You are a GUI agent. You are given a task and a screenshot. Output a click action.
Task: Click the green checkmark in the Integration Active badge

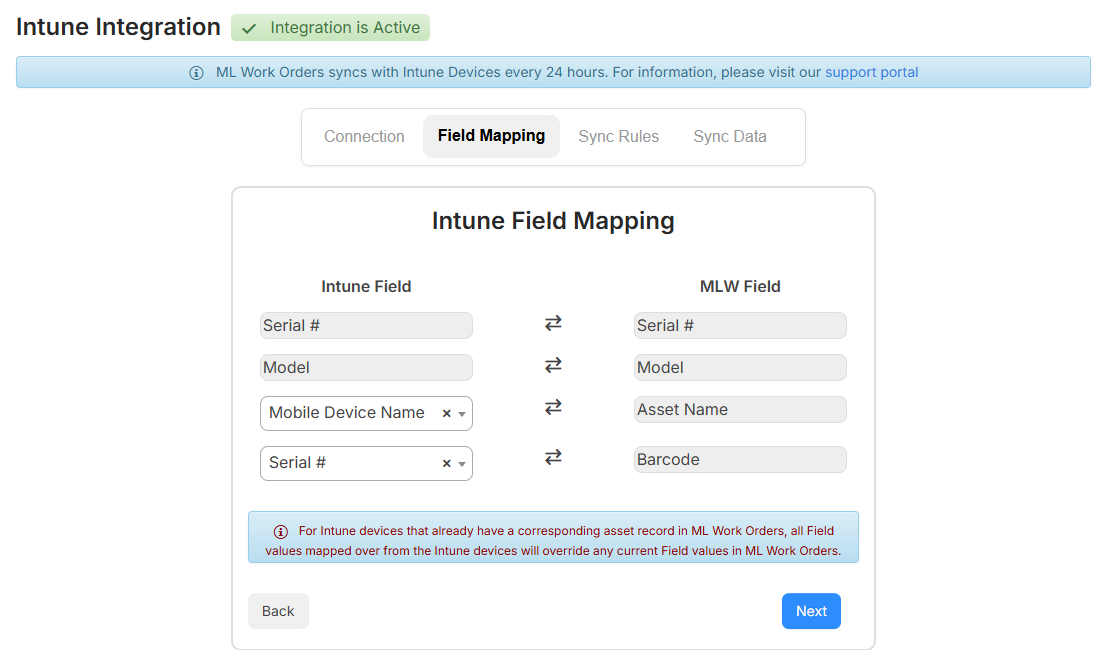coord(248,28)
